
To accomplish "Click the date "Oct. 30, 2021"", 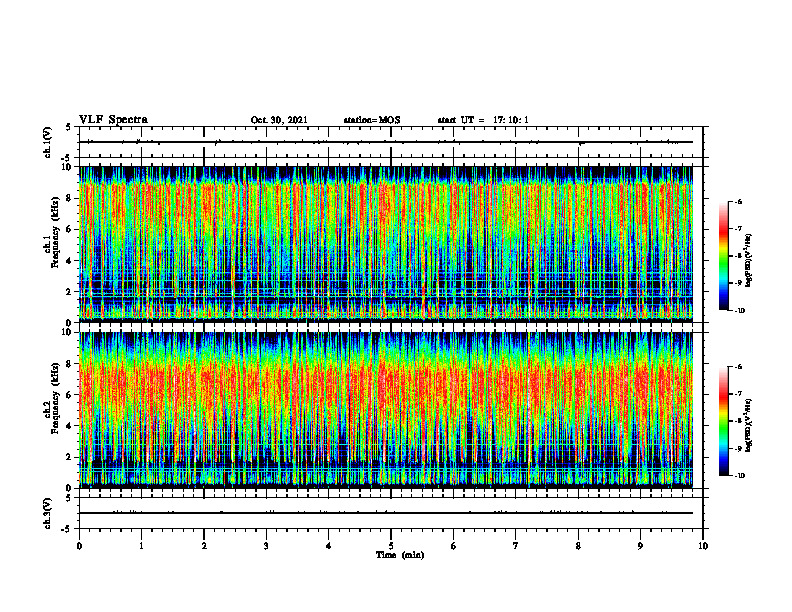I will point(279,120).
